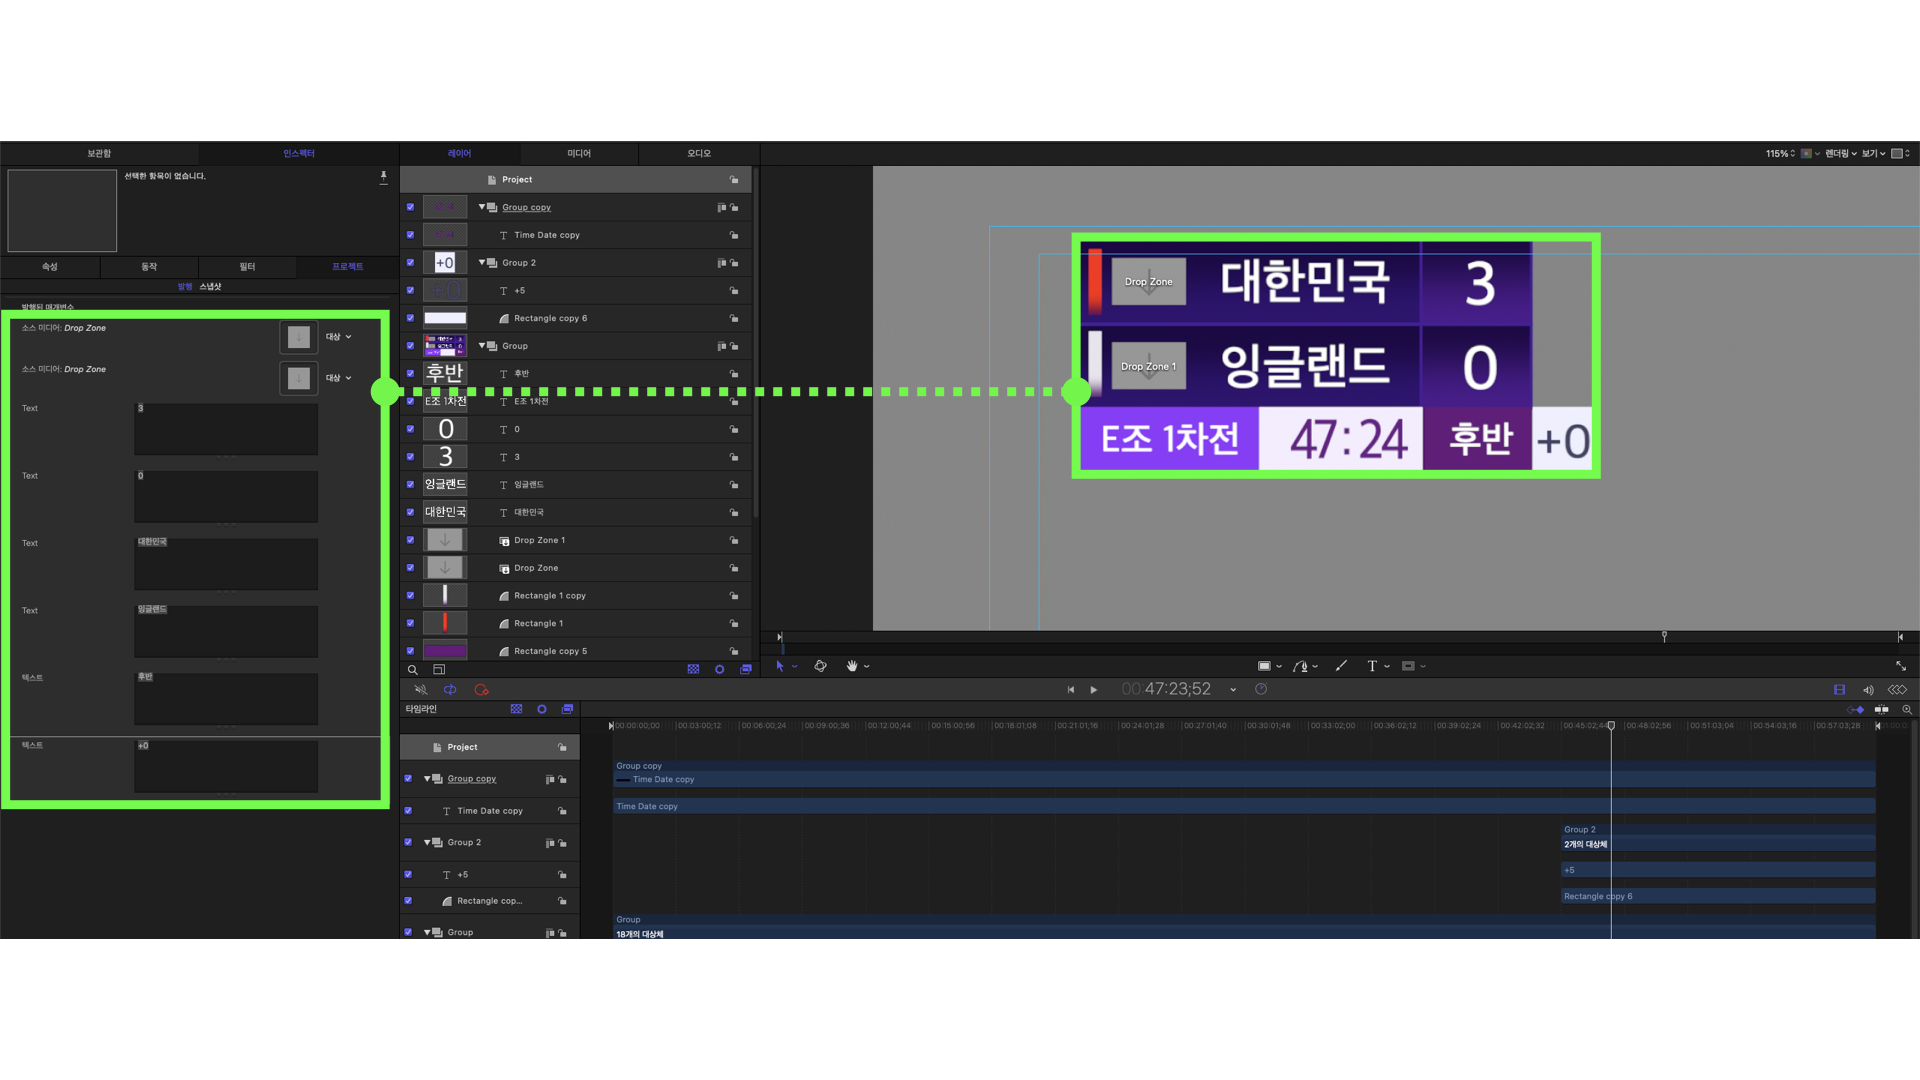Screen dimensions: 1920x1080
Task: Toggle visibility checkbox for Rectangle copy 6
Action: point(410,318)
